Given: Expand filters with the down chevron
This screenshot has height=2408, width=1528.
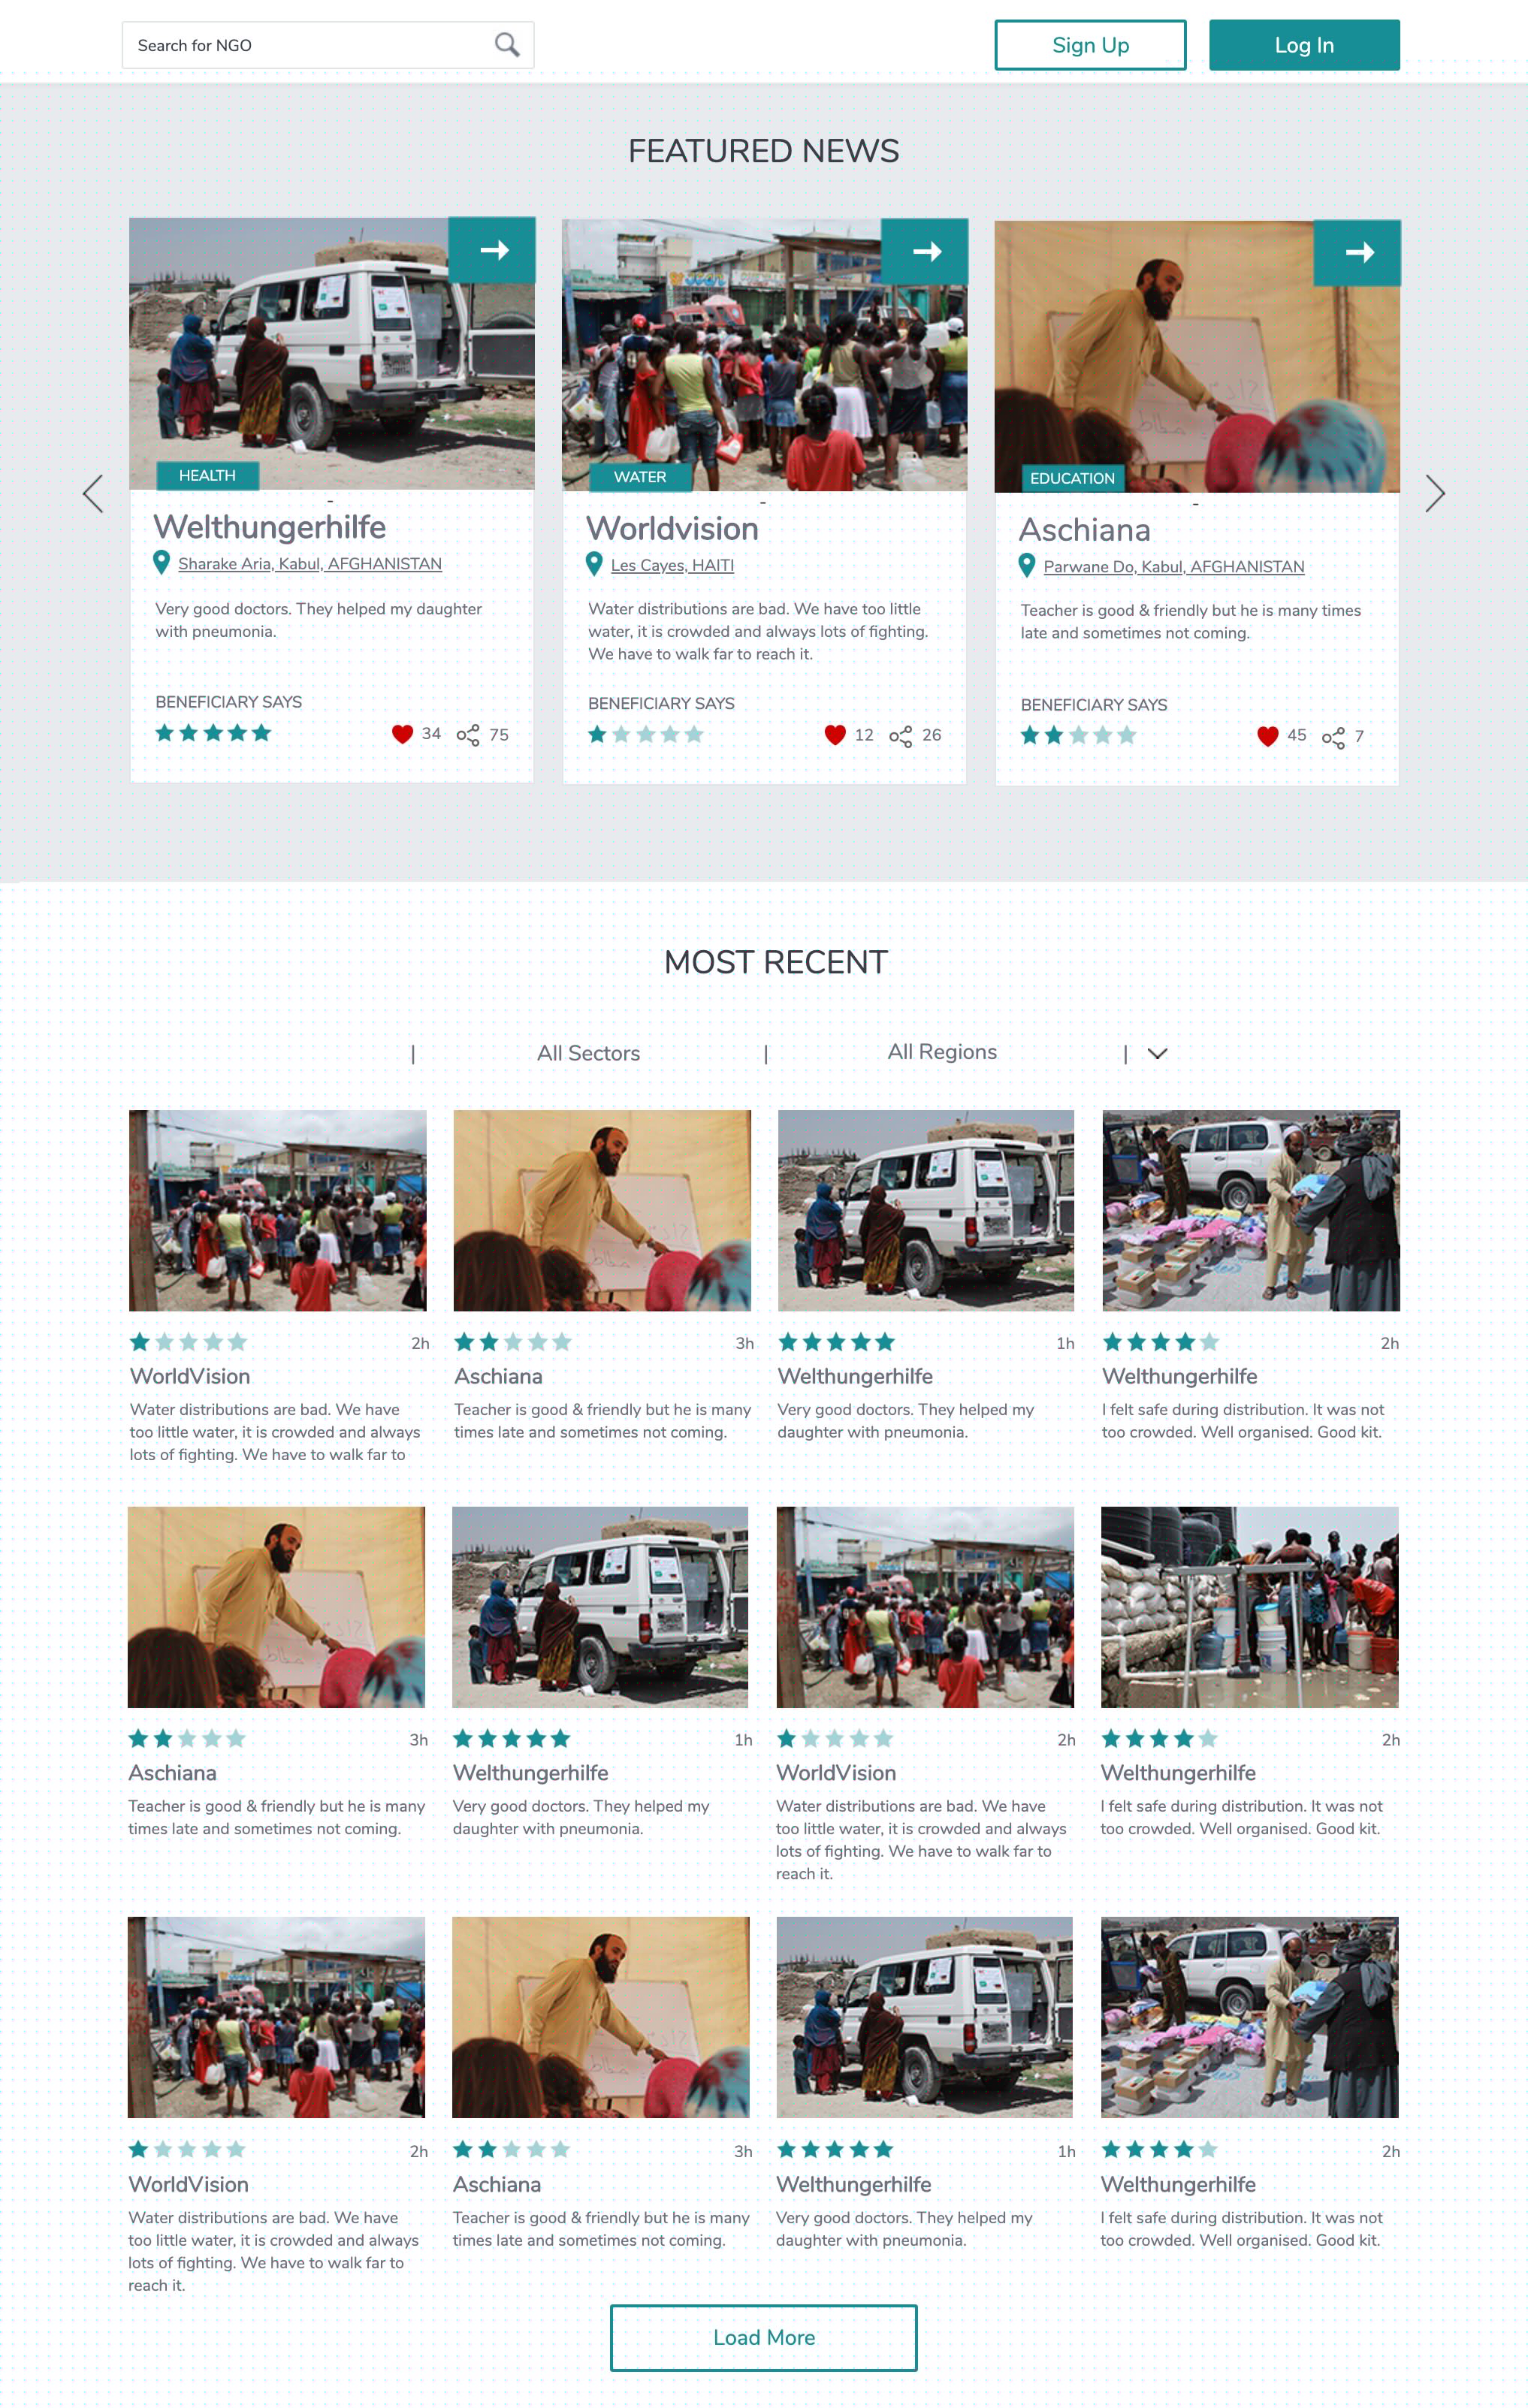Looking at the screenshot, I should [1157, 1054].
